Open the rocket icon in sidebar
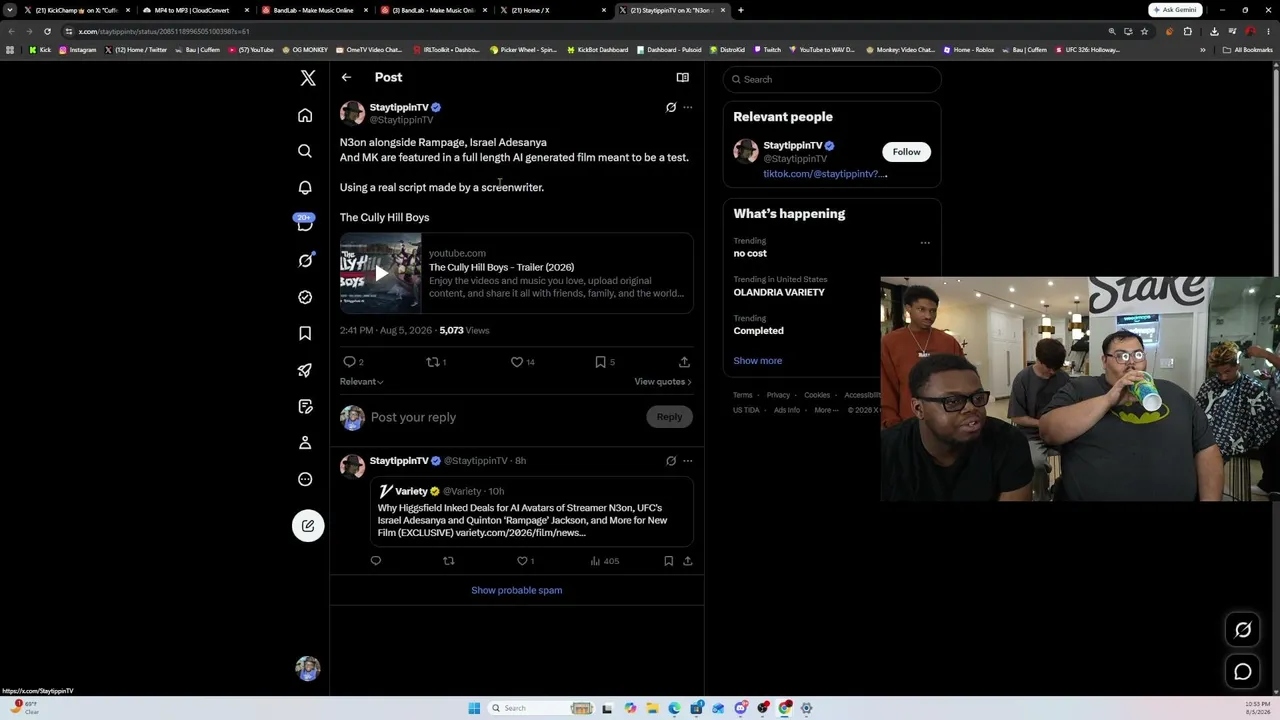Screen dimensions: 1280x720 click(x=305, y=370)
